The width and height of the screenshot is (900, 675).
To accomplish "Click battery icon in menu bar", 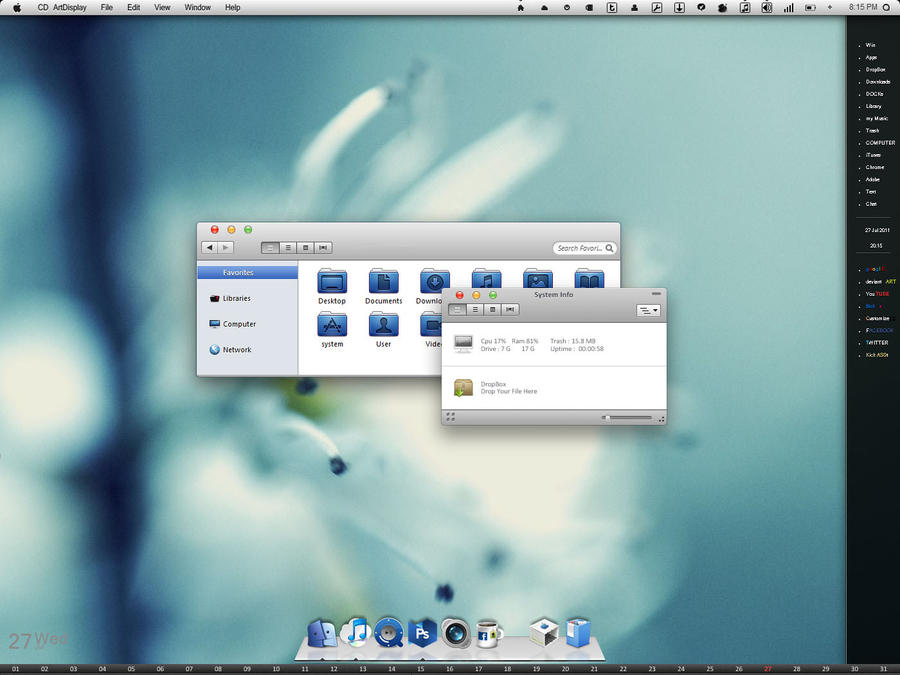I will click(810, 7).
